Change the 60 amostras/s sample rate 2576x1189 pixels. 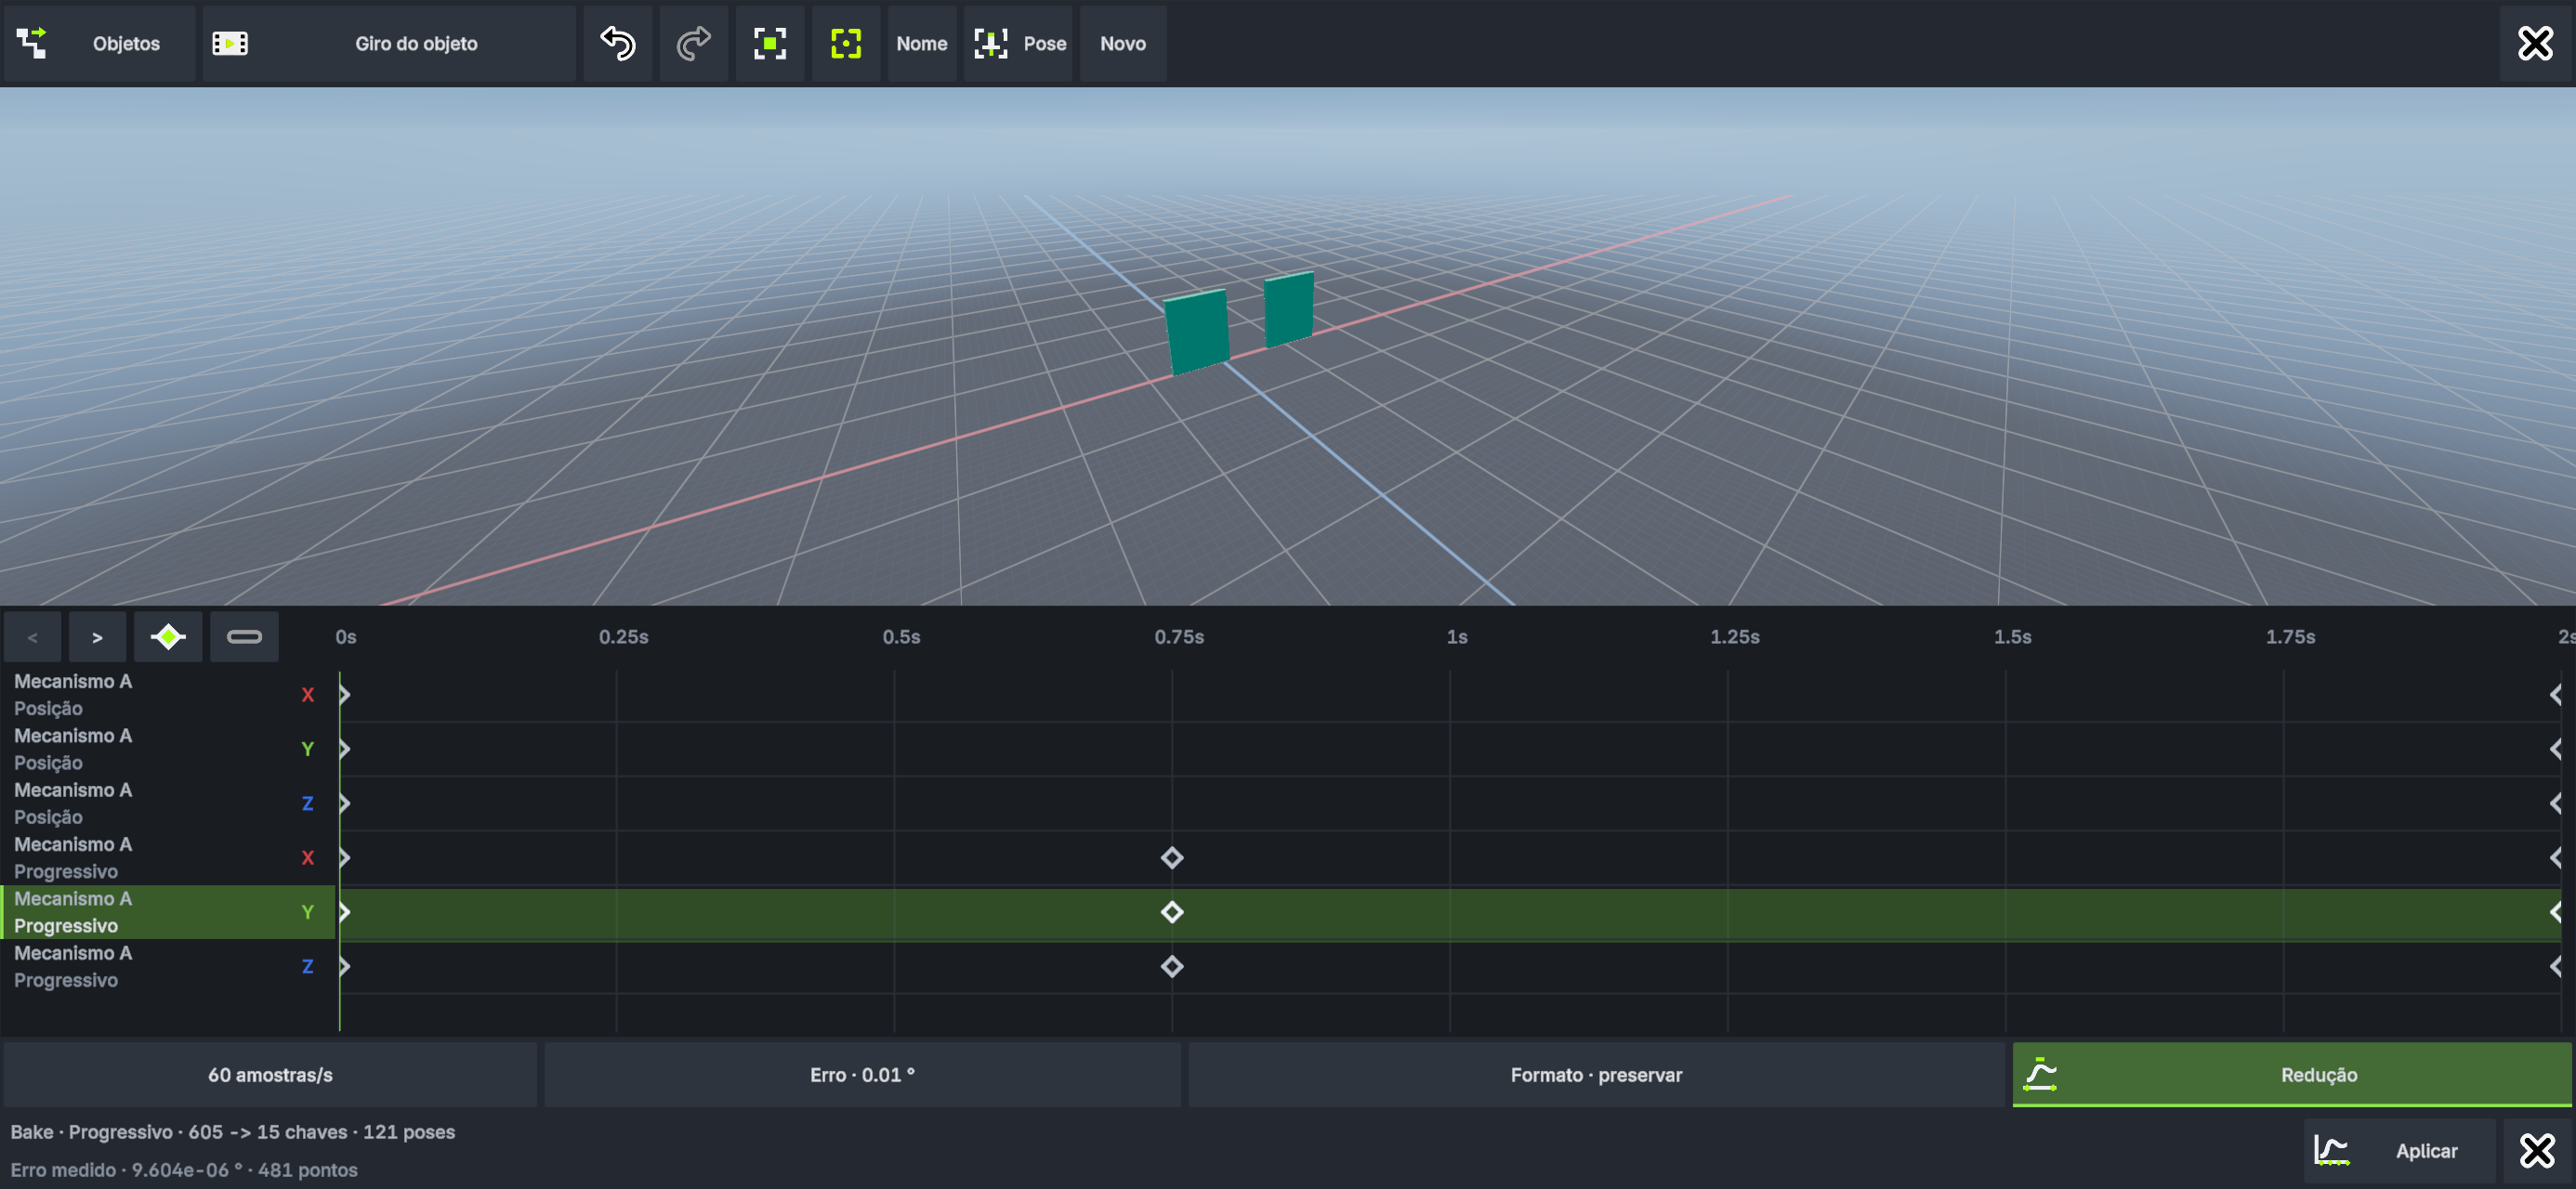[270, 1075]
